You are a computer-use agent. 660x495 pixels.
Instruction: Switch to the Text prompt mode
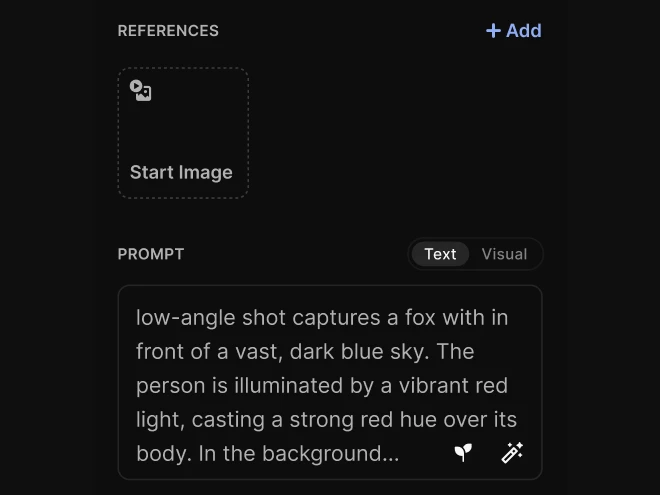click(440, 254)
